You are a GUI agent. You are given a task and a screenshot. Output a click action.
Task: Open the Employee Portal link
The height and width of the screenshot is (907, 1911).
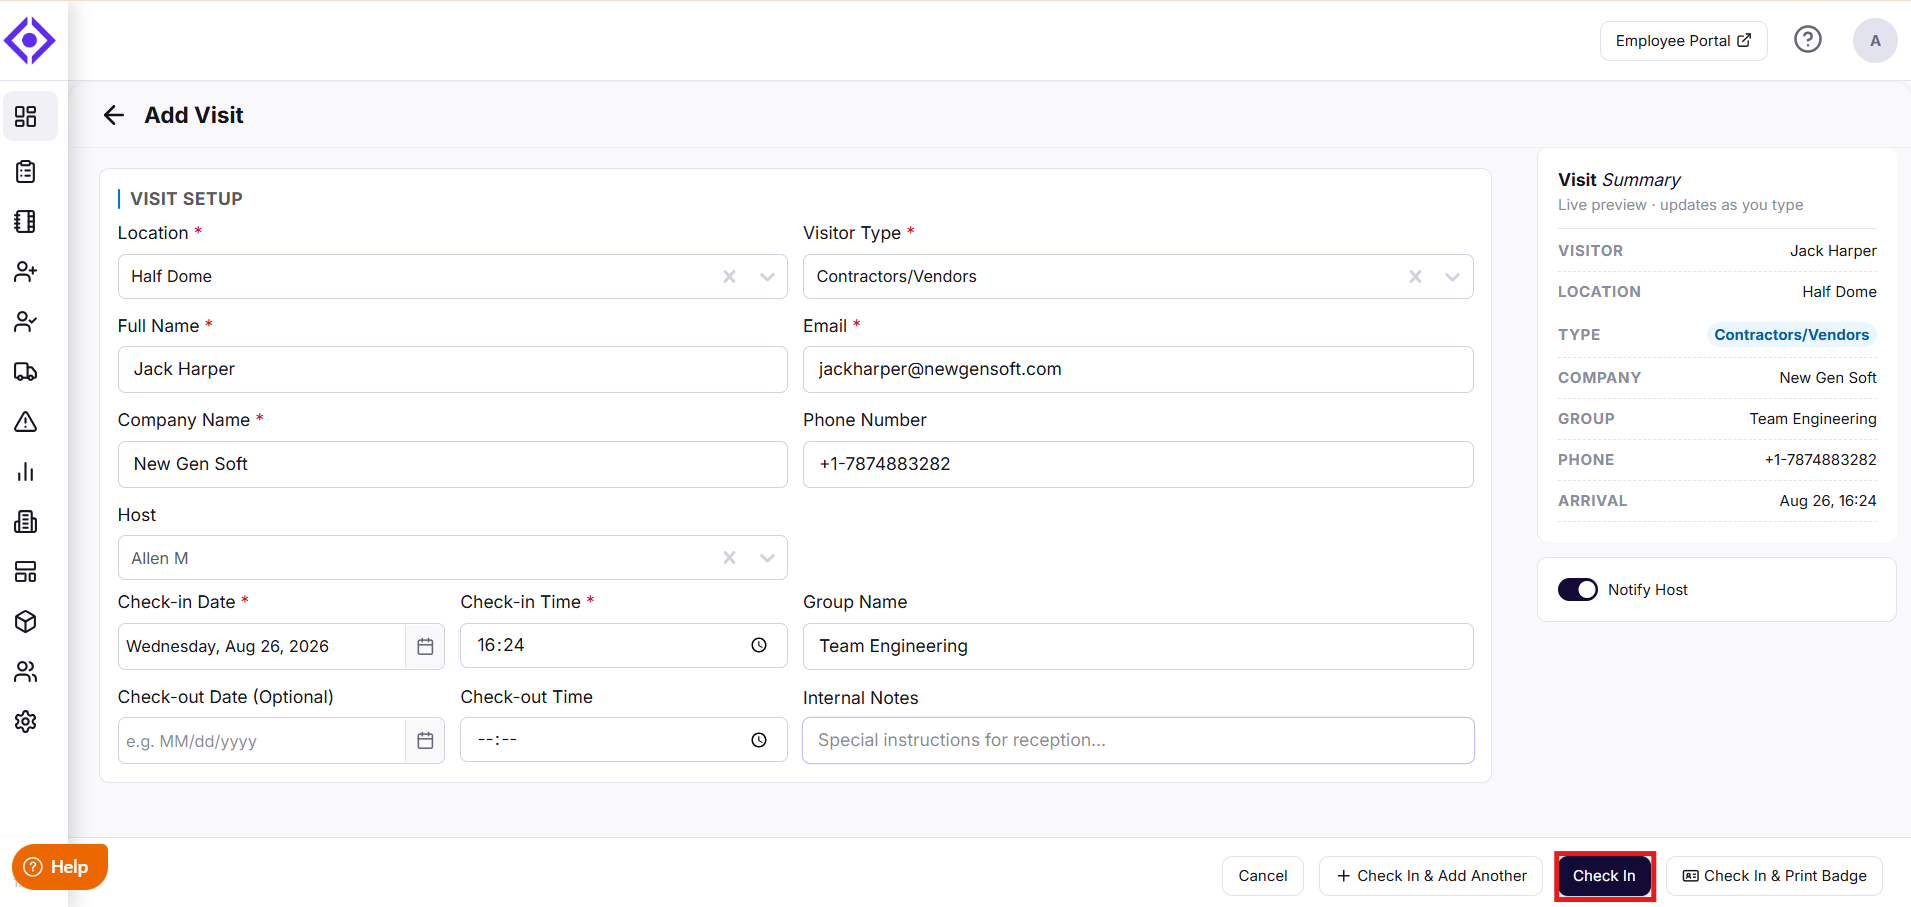pos(1683,41)
